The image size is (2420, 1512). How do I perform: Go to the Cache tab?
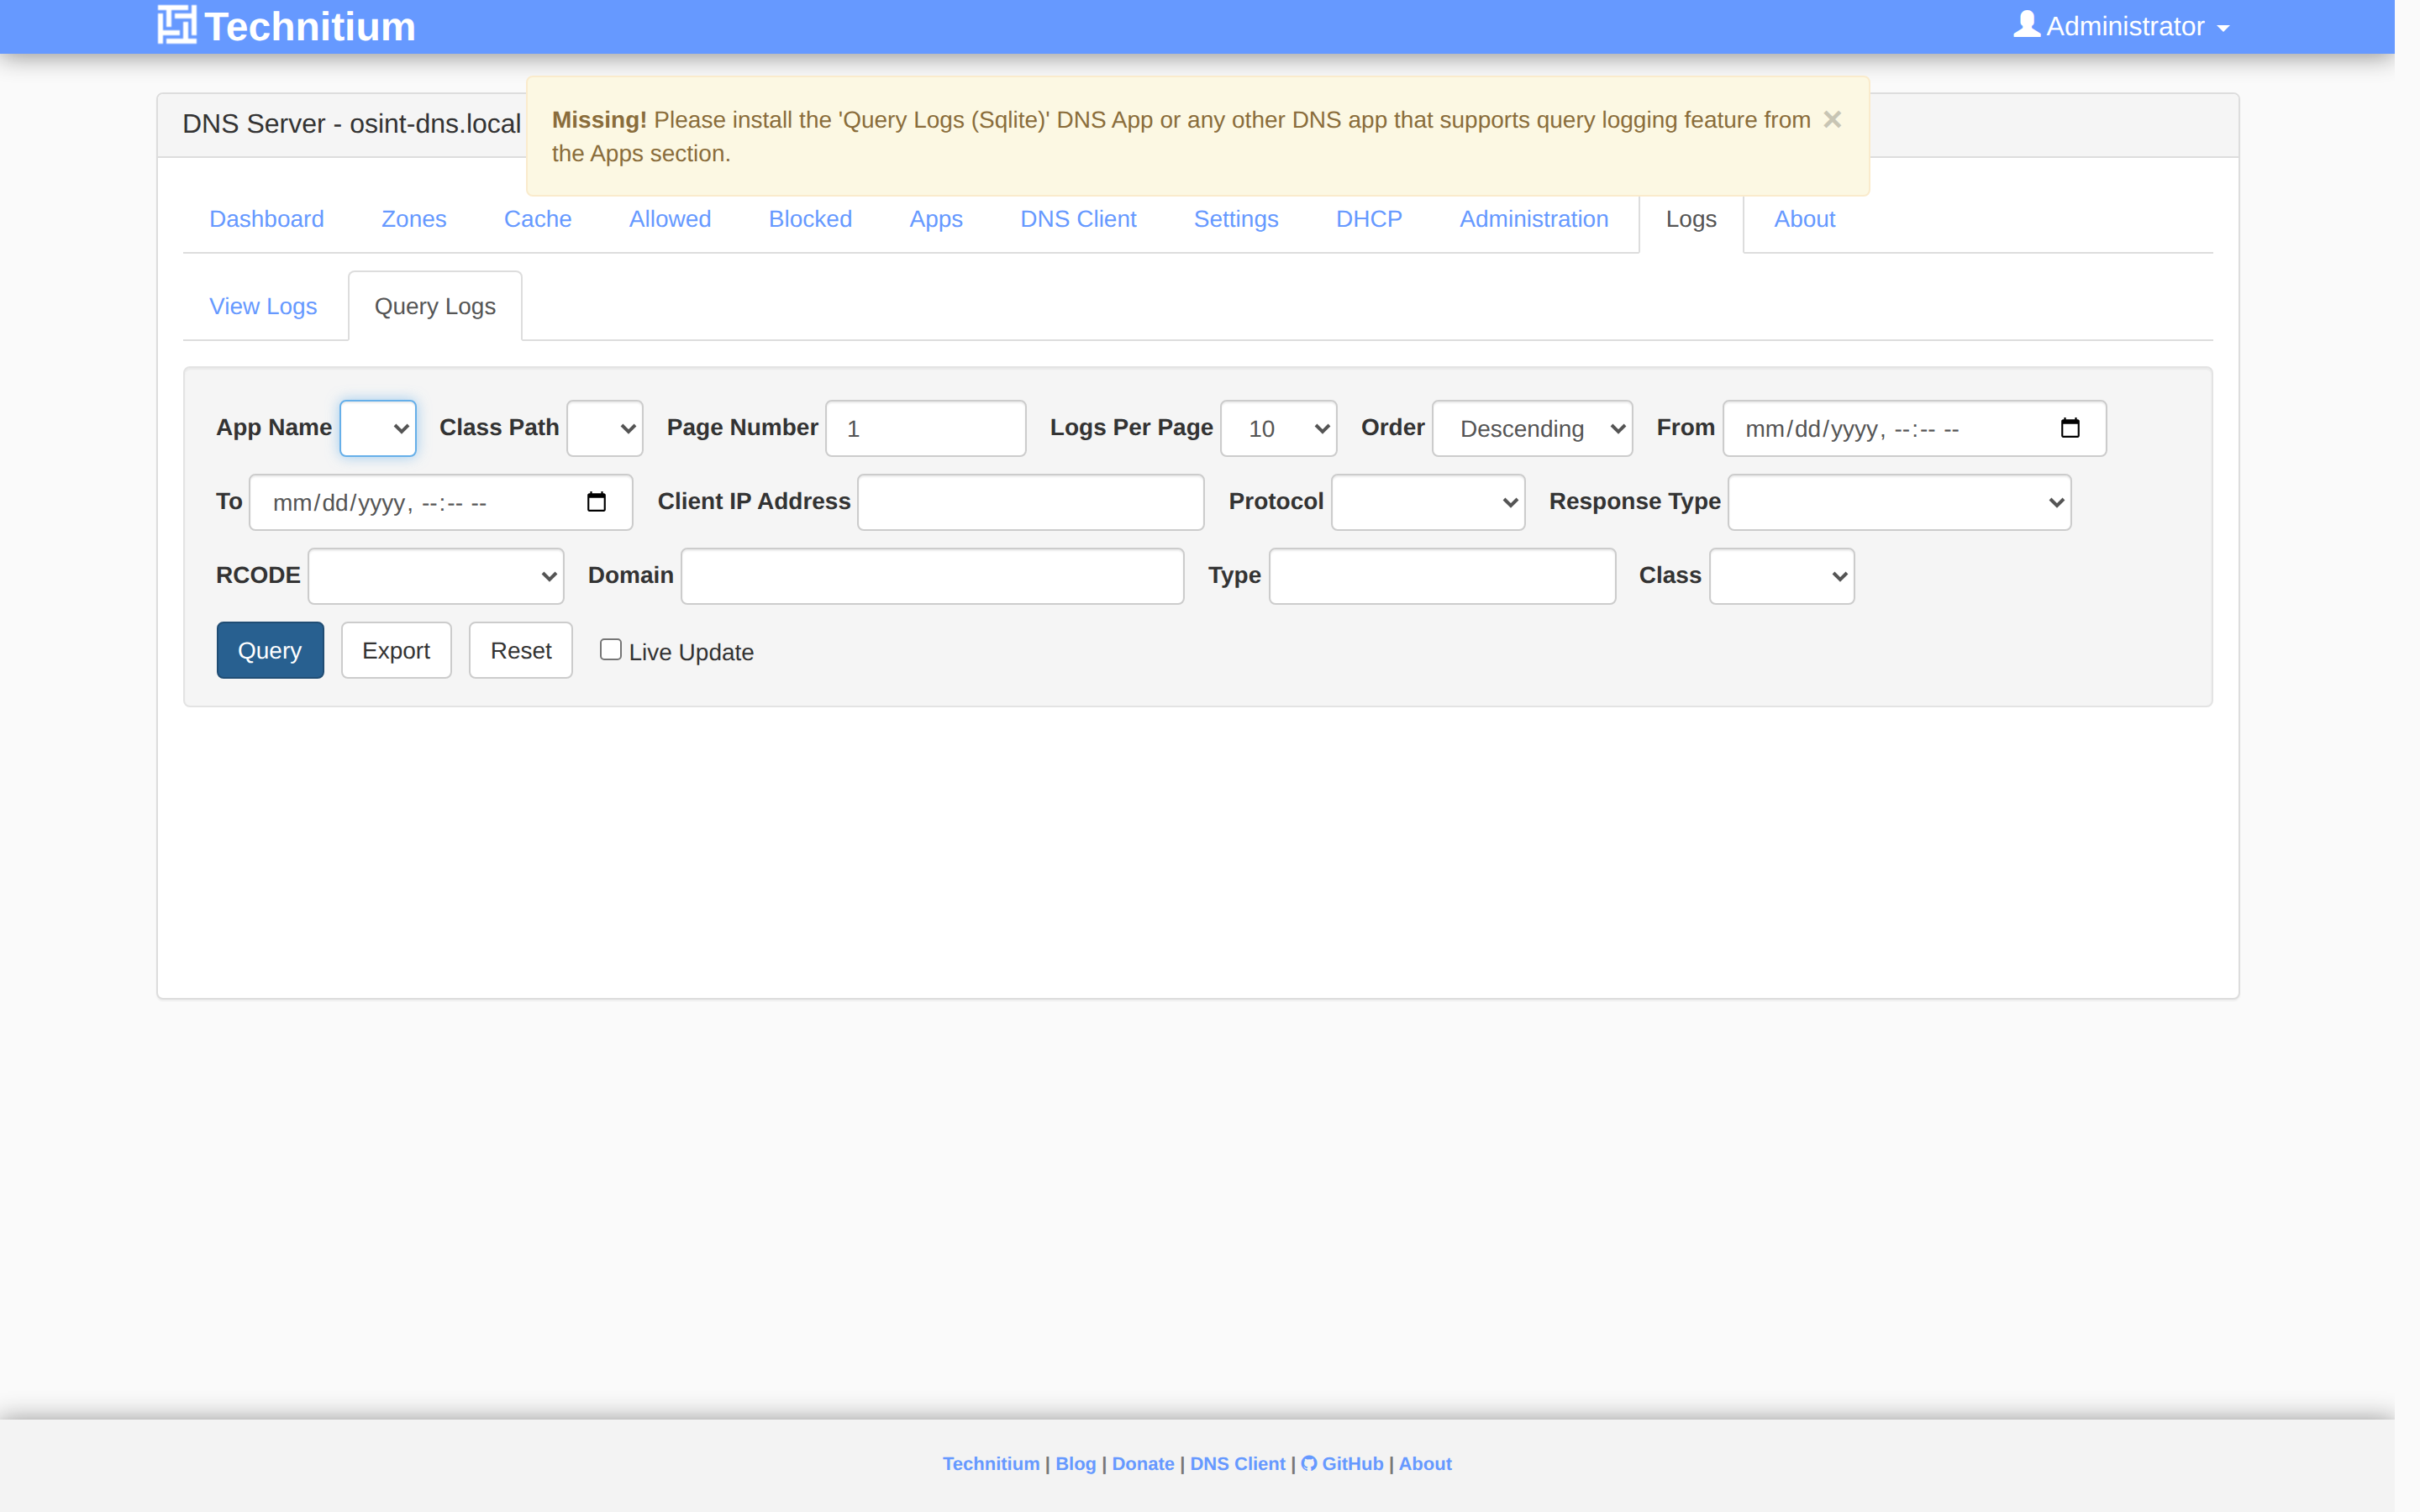(537, 219)
